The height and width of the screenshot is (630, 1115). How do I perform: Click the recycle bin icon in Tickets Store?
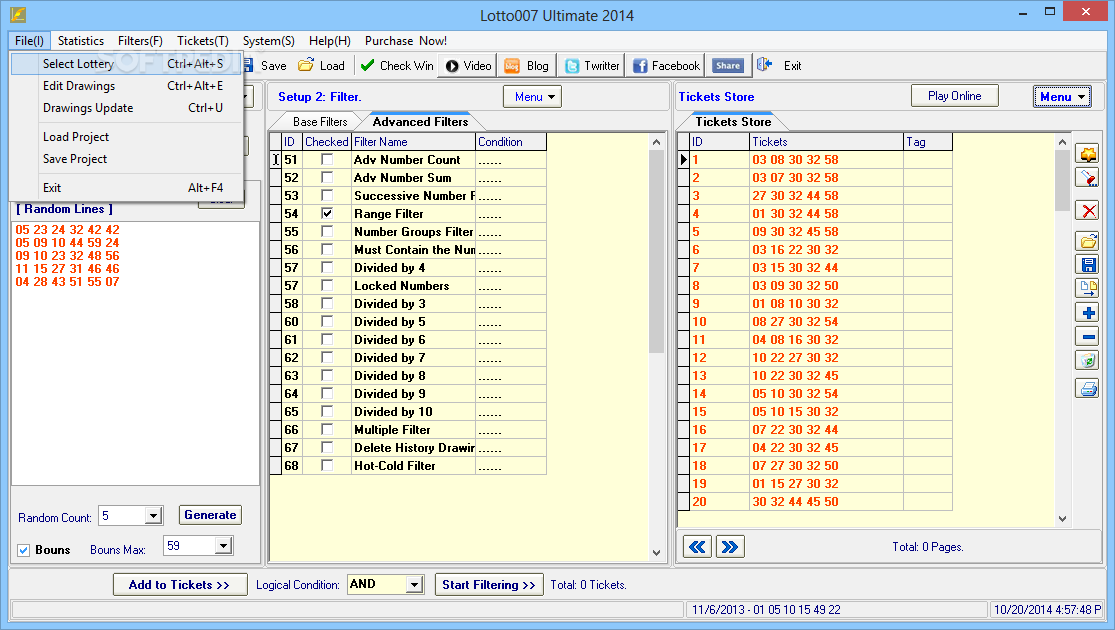coord(1087,360)
